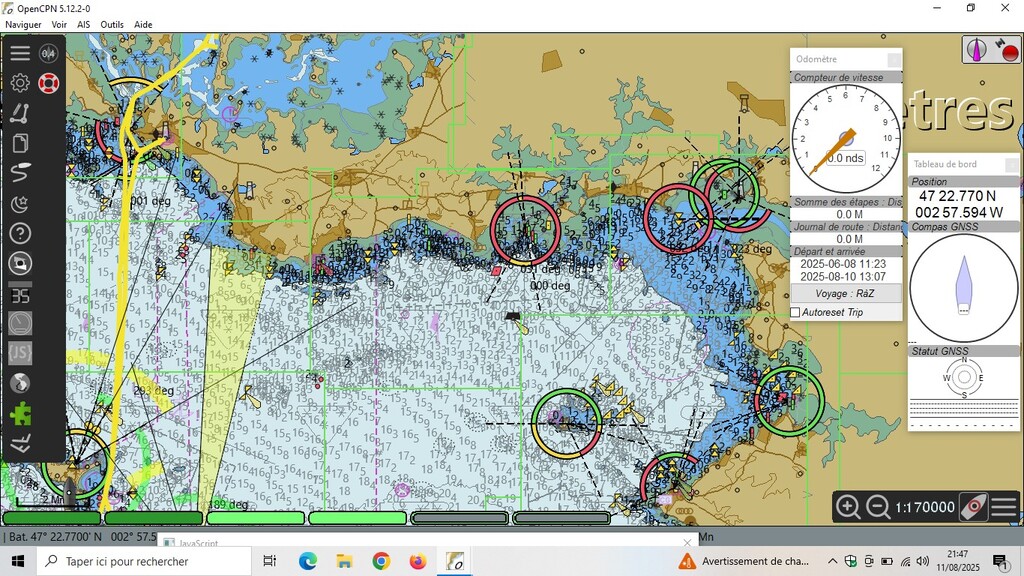Open the Options gear icon
Image resolution: width=1024 pixels, height=576 pixels.
(20, 83)
